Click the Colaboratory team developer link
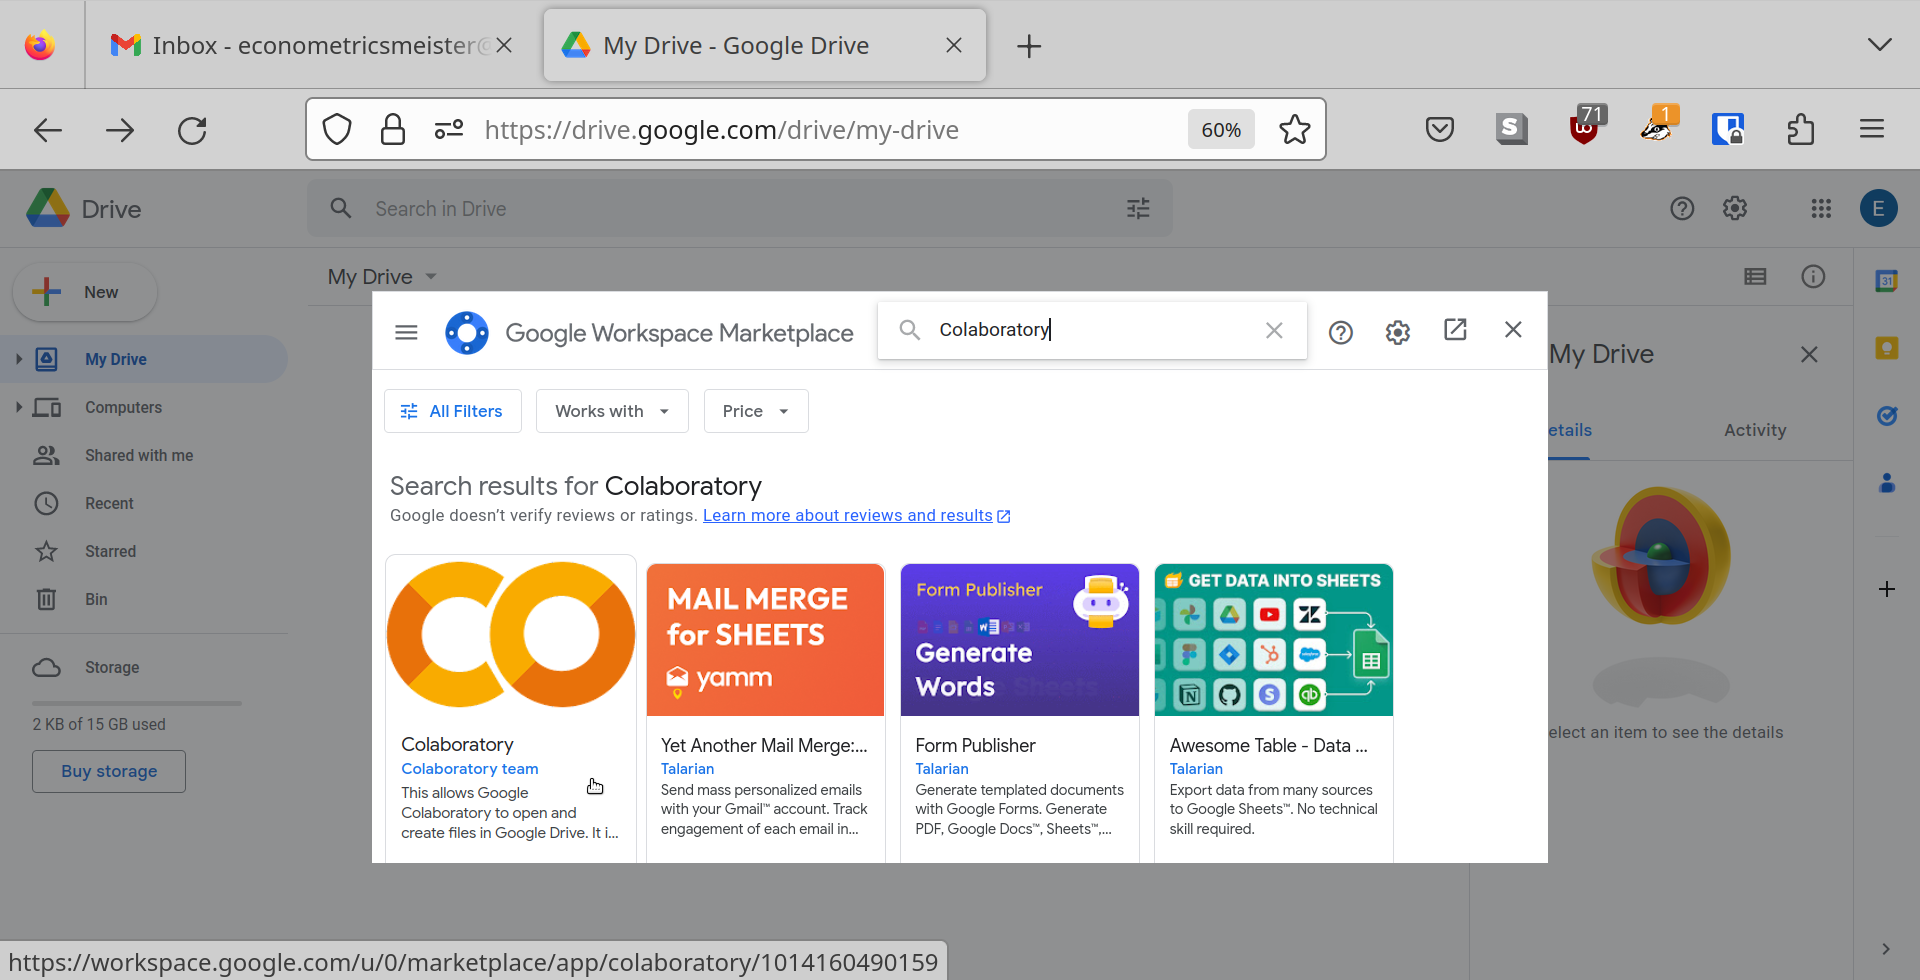This screenshot has width=1920, height=980. click(470, 769)
